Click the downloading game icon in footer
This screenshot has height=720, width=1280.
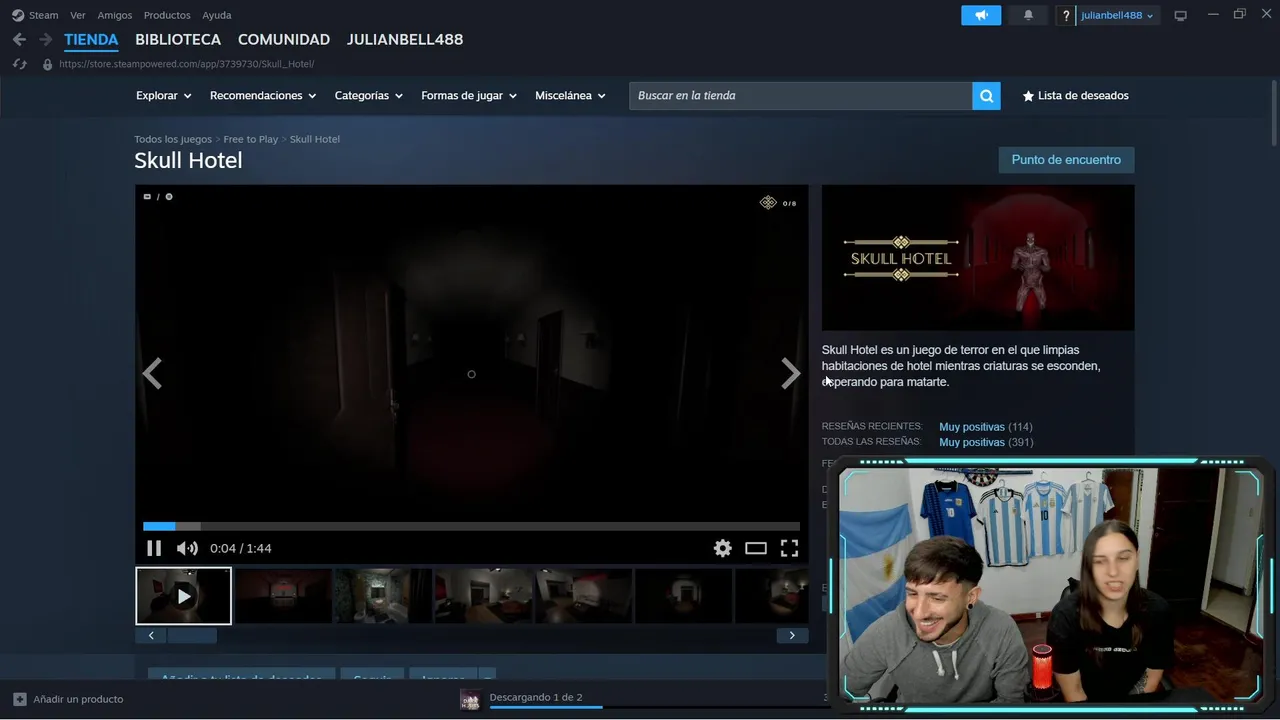(470, 700)
